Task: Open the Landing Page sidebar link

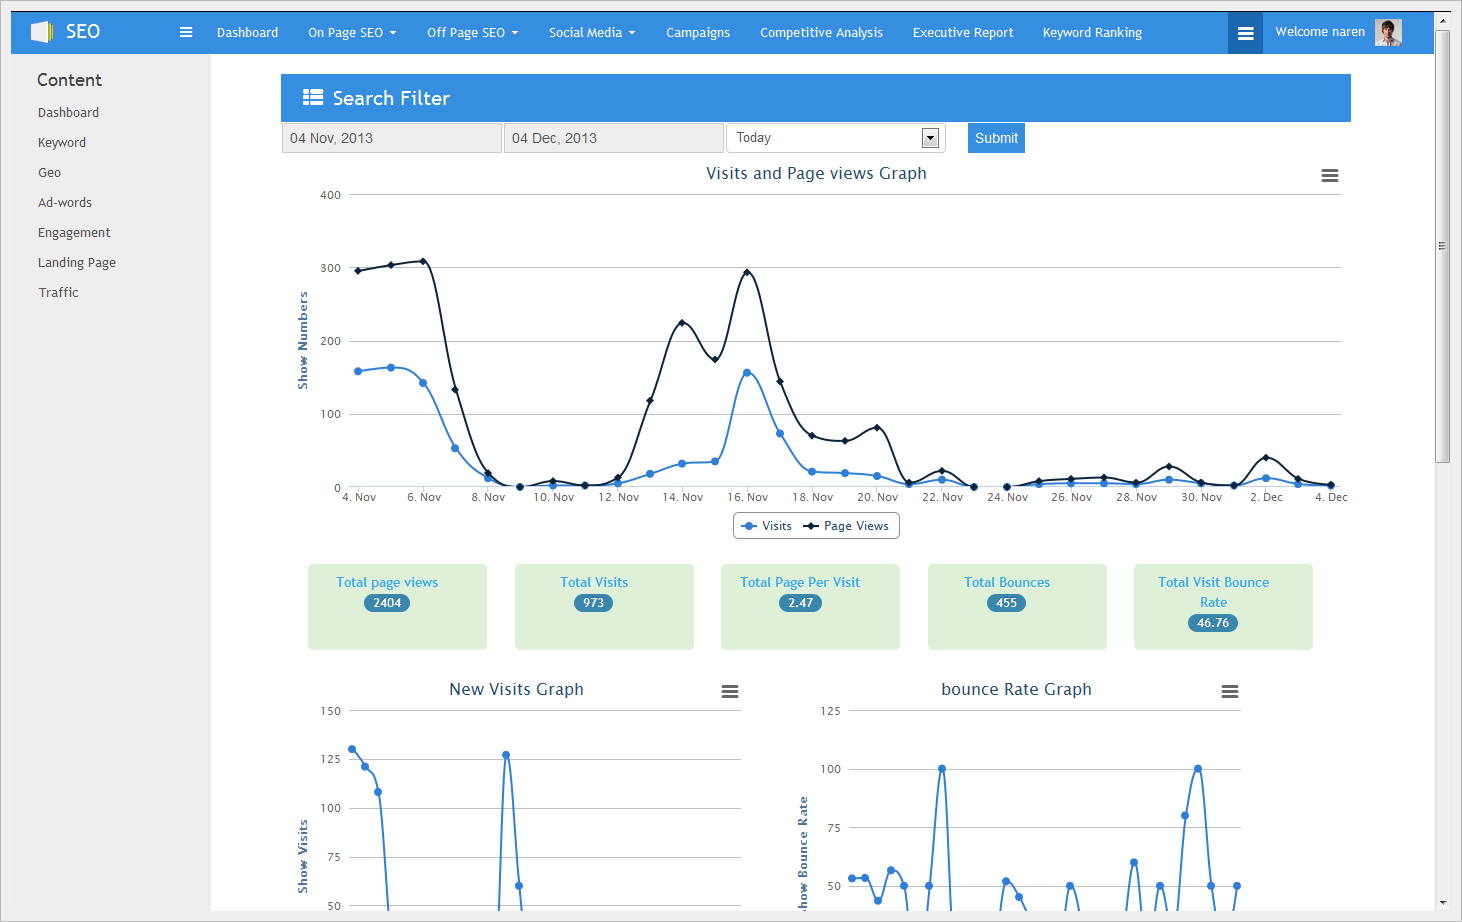Action: point(77,263)
